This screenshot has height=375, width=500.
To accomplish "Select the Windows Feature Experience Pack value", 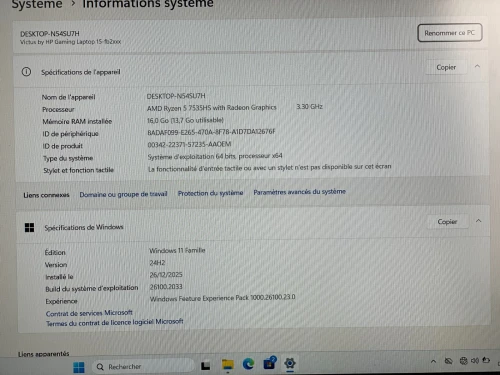I will tap(223, 298).
